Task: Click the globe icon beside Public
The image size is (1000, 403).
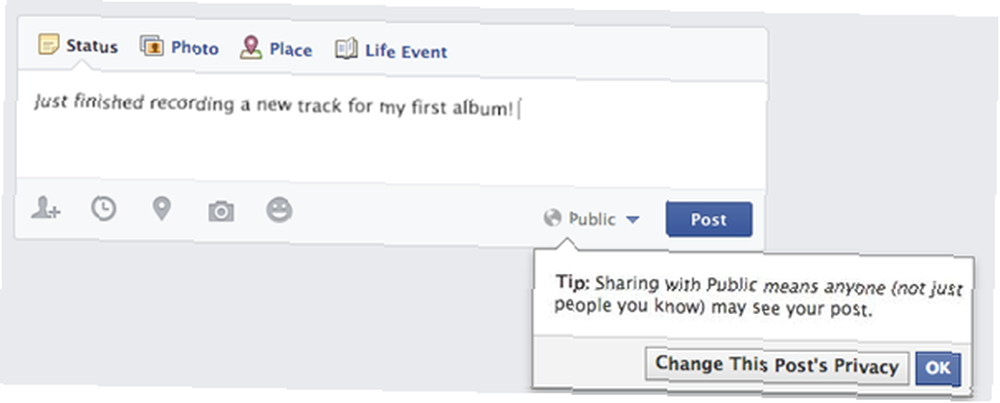Action: 552,218
